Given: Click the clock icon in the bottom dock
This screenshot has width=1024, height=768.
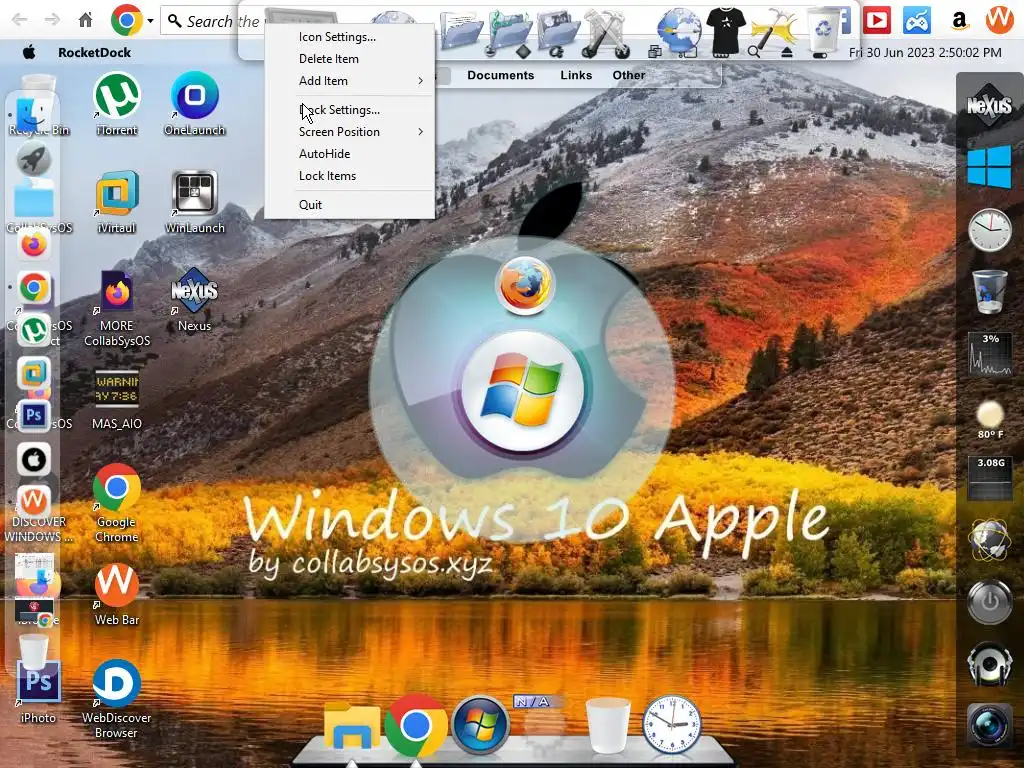Looking at the screenshot, I should click(x=672, y=725).
